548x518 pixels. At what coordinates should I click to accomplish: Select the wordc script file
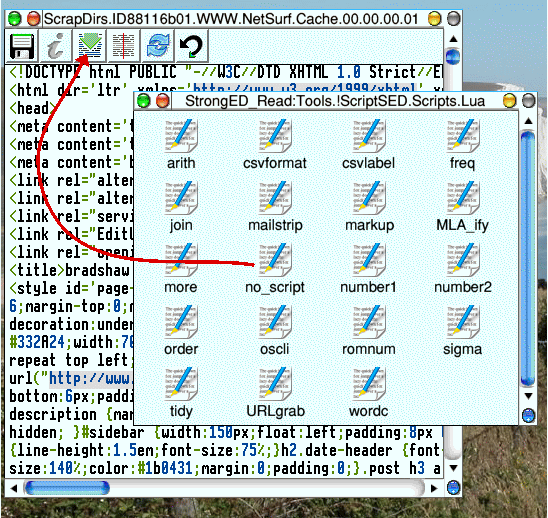click(x=369, y=393)
